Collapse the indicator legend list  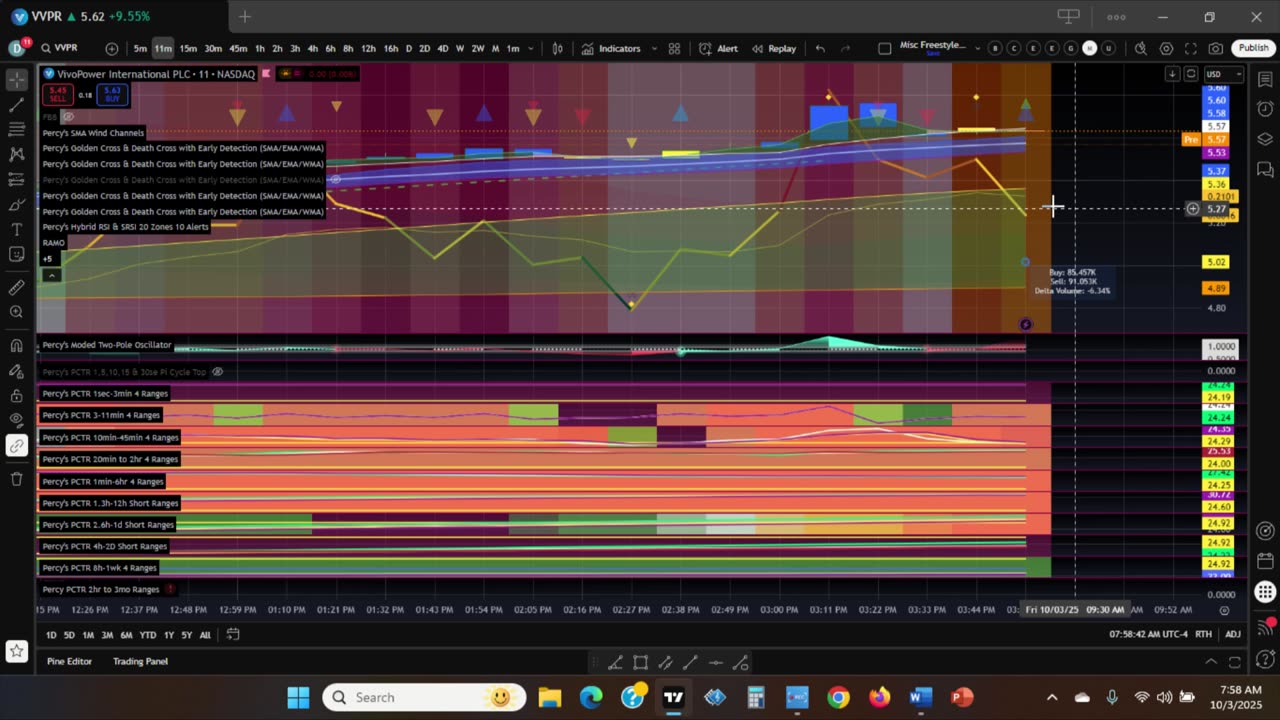point(51,275)
